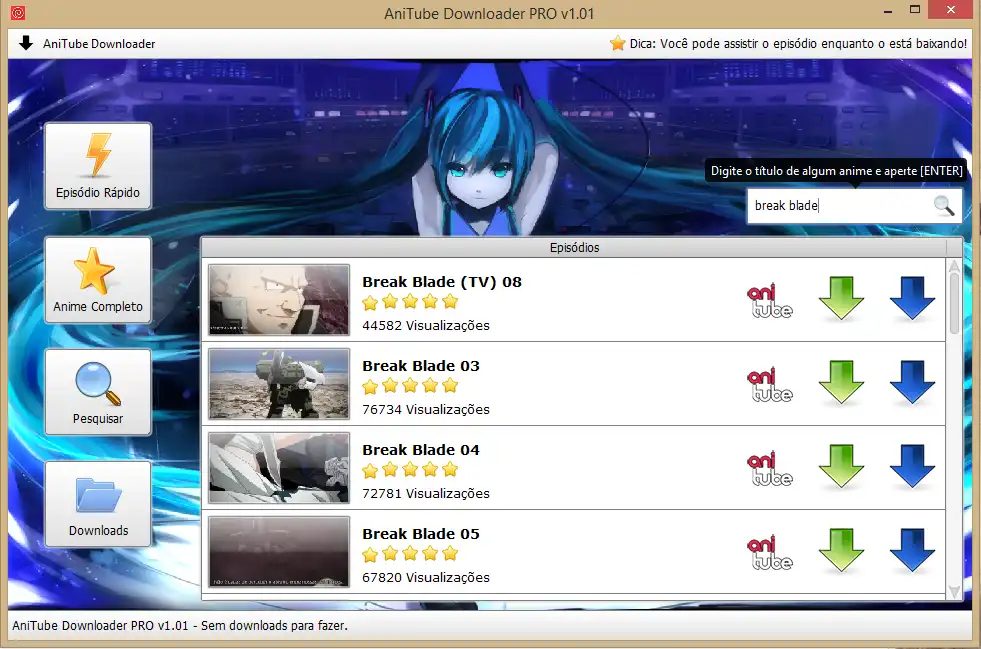The width and height of the screenshot is (981, 649).
Task: Click the episode list scrollbar down arrow
Action: pos(954,591)
